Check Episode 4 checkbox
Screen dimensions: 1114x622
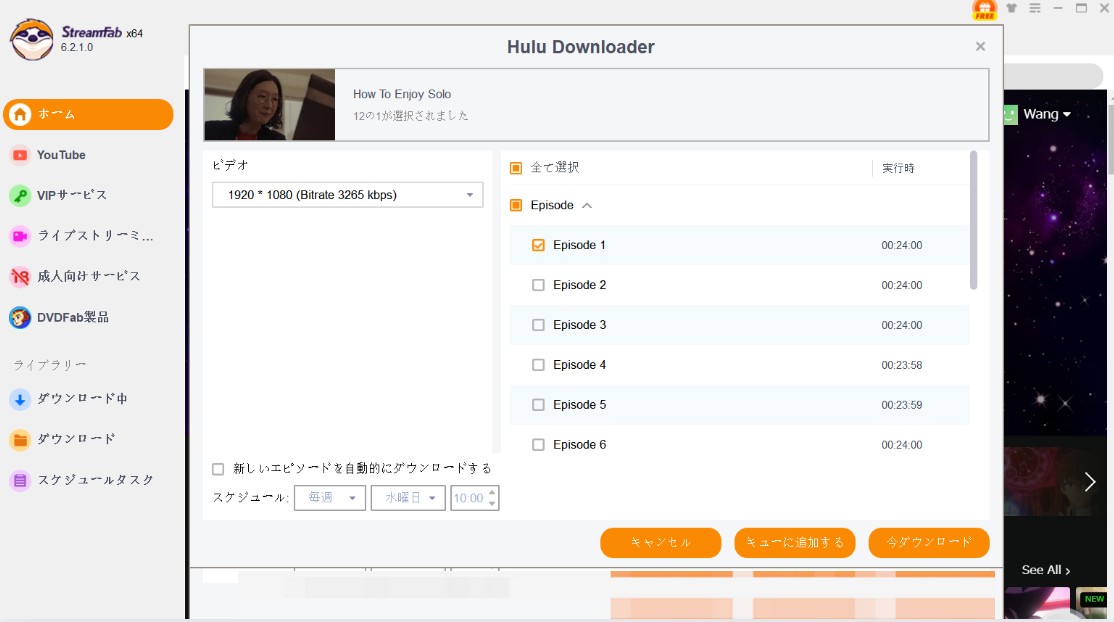click(x=538, y=365)
